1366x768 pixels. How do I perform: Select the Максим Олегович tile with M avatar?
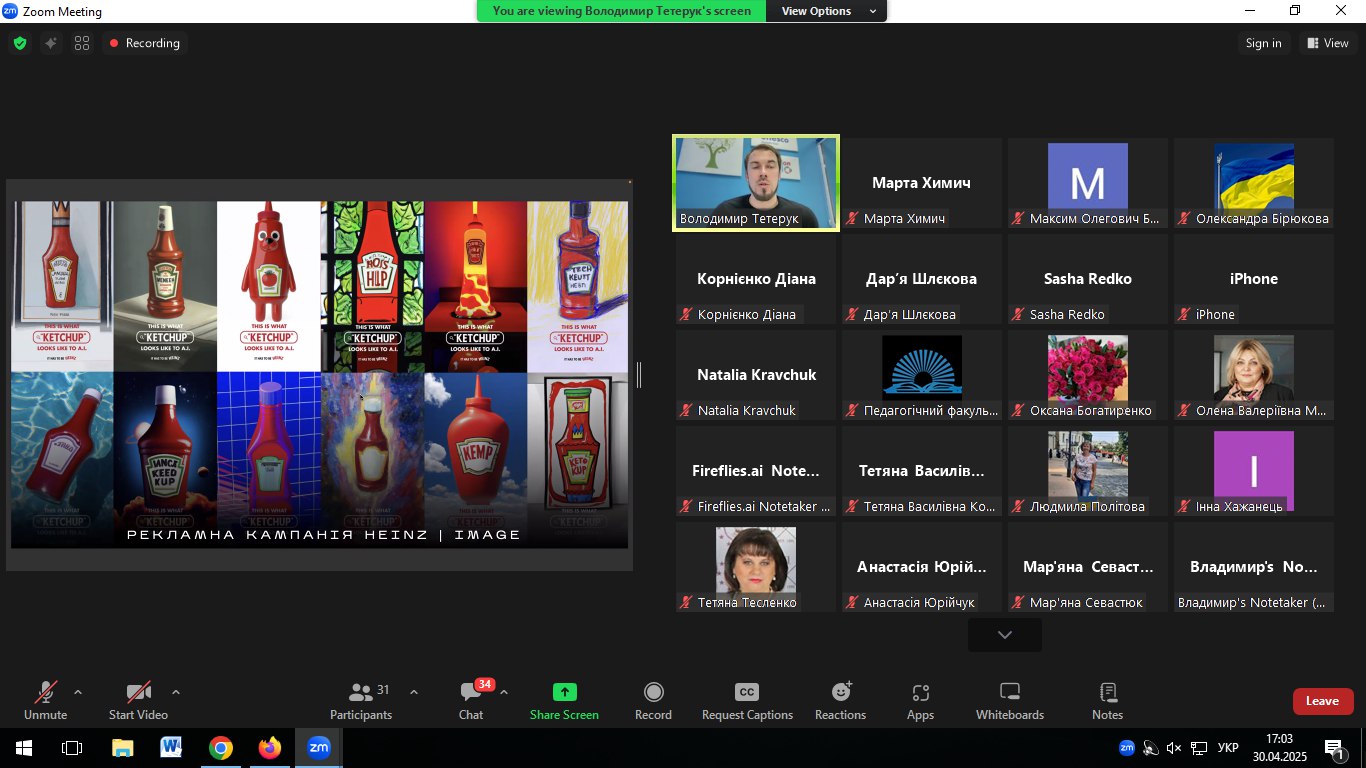(1088, 183)
